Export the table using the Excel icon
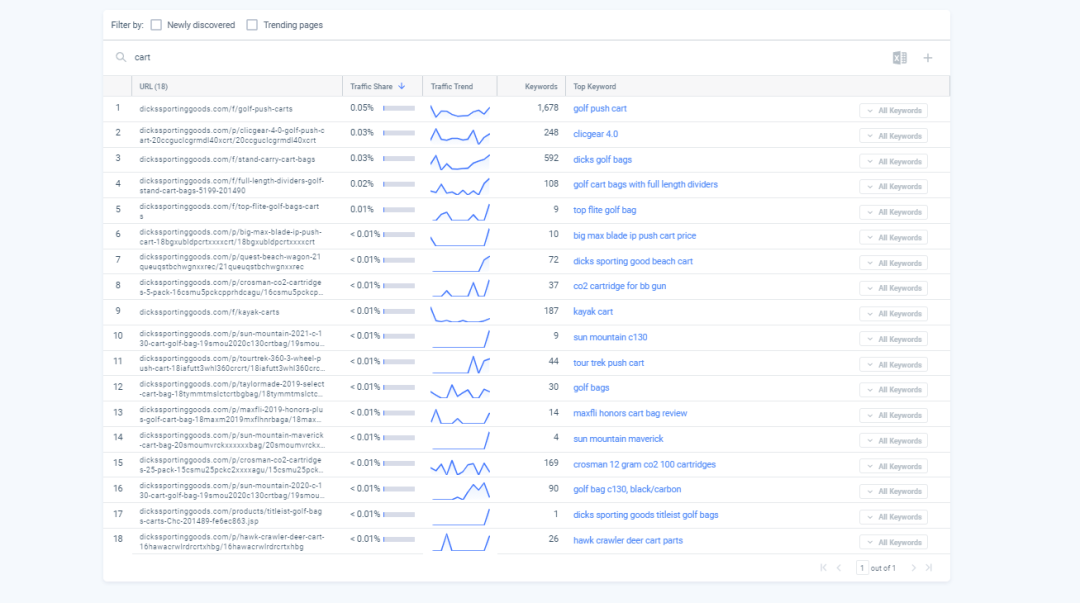1080x603 pixels. 899,58
